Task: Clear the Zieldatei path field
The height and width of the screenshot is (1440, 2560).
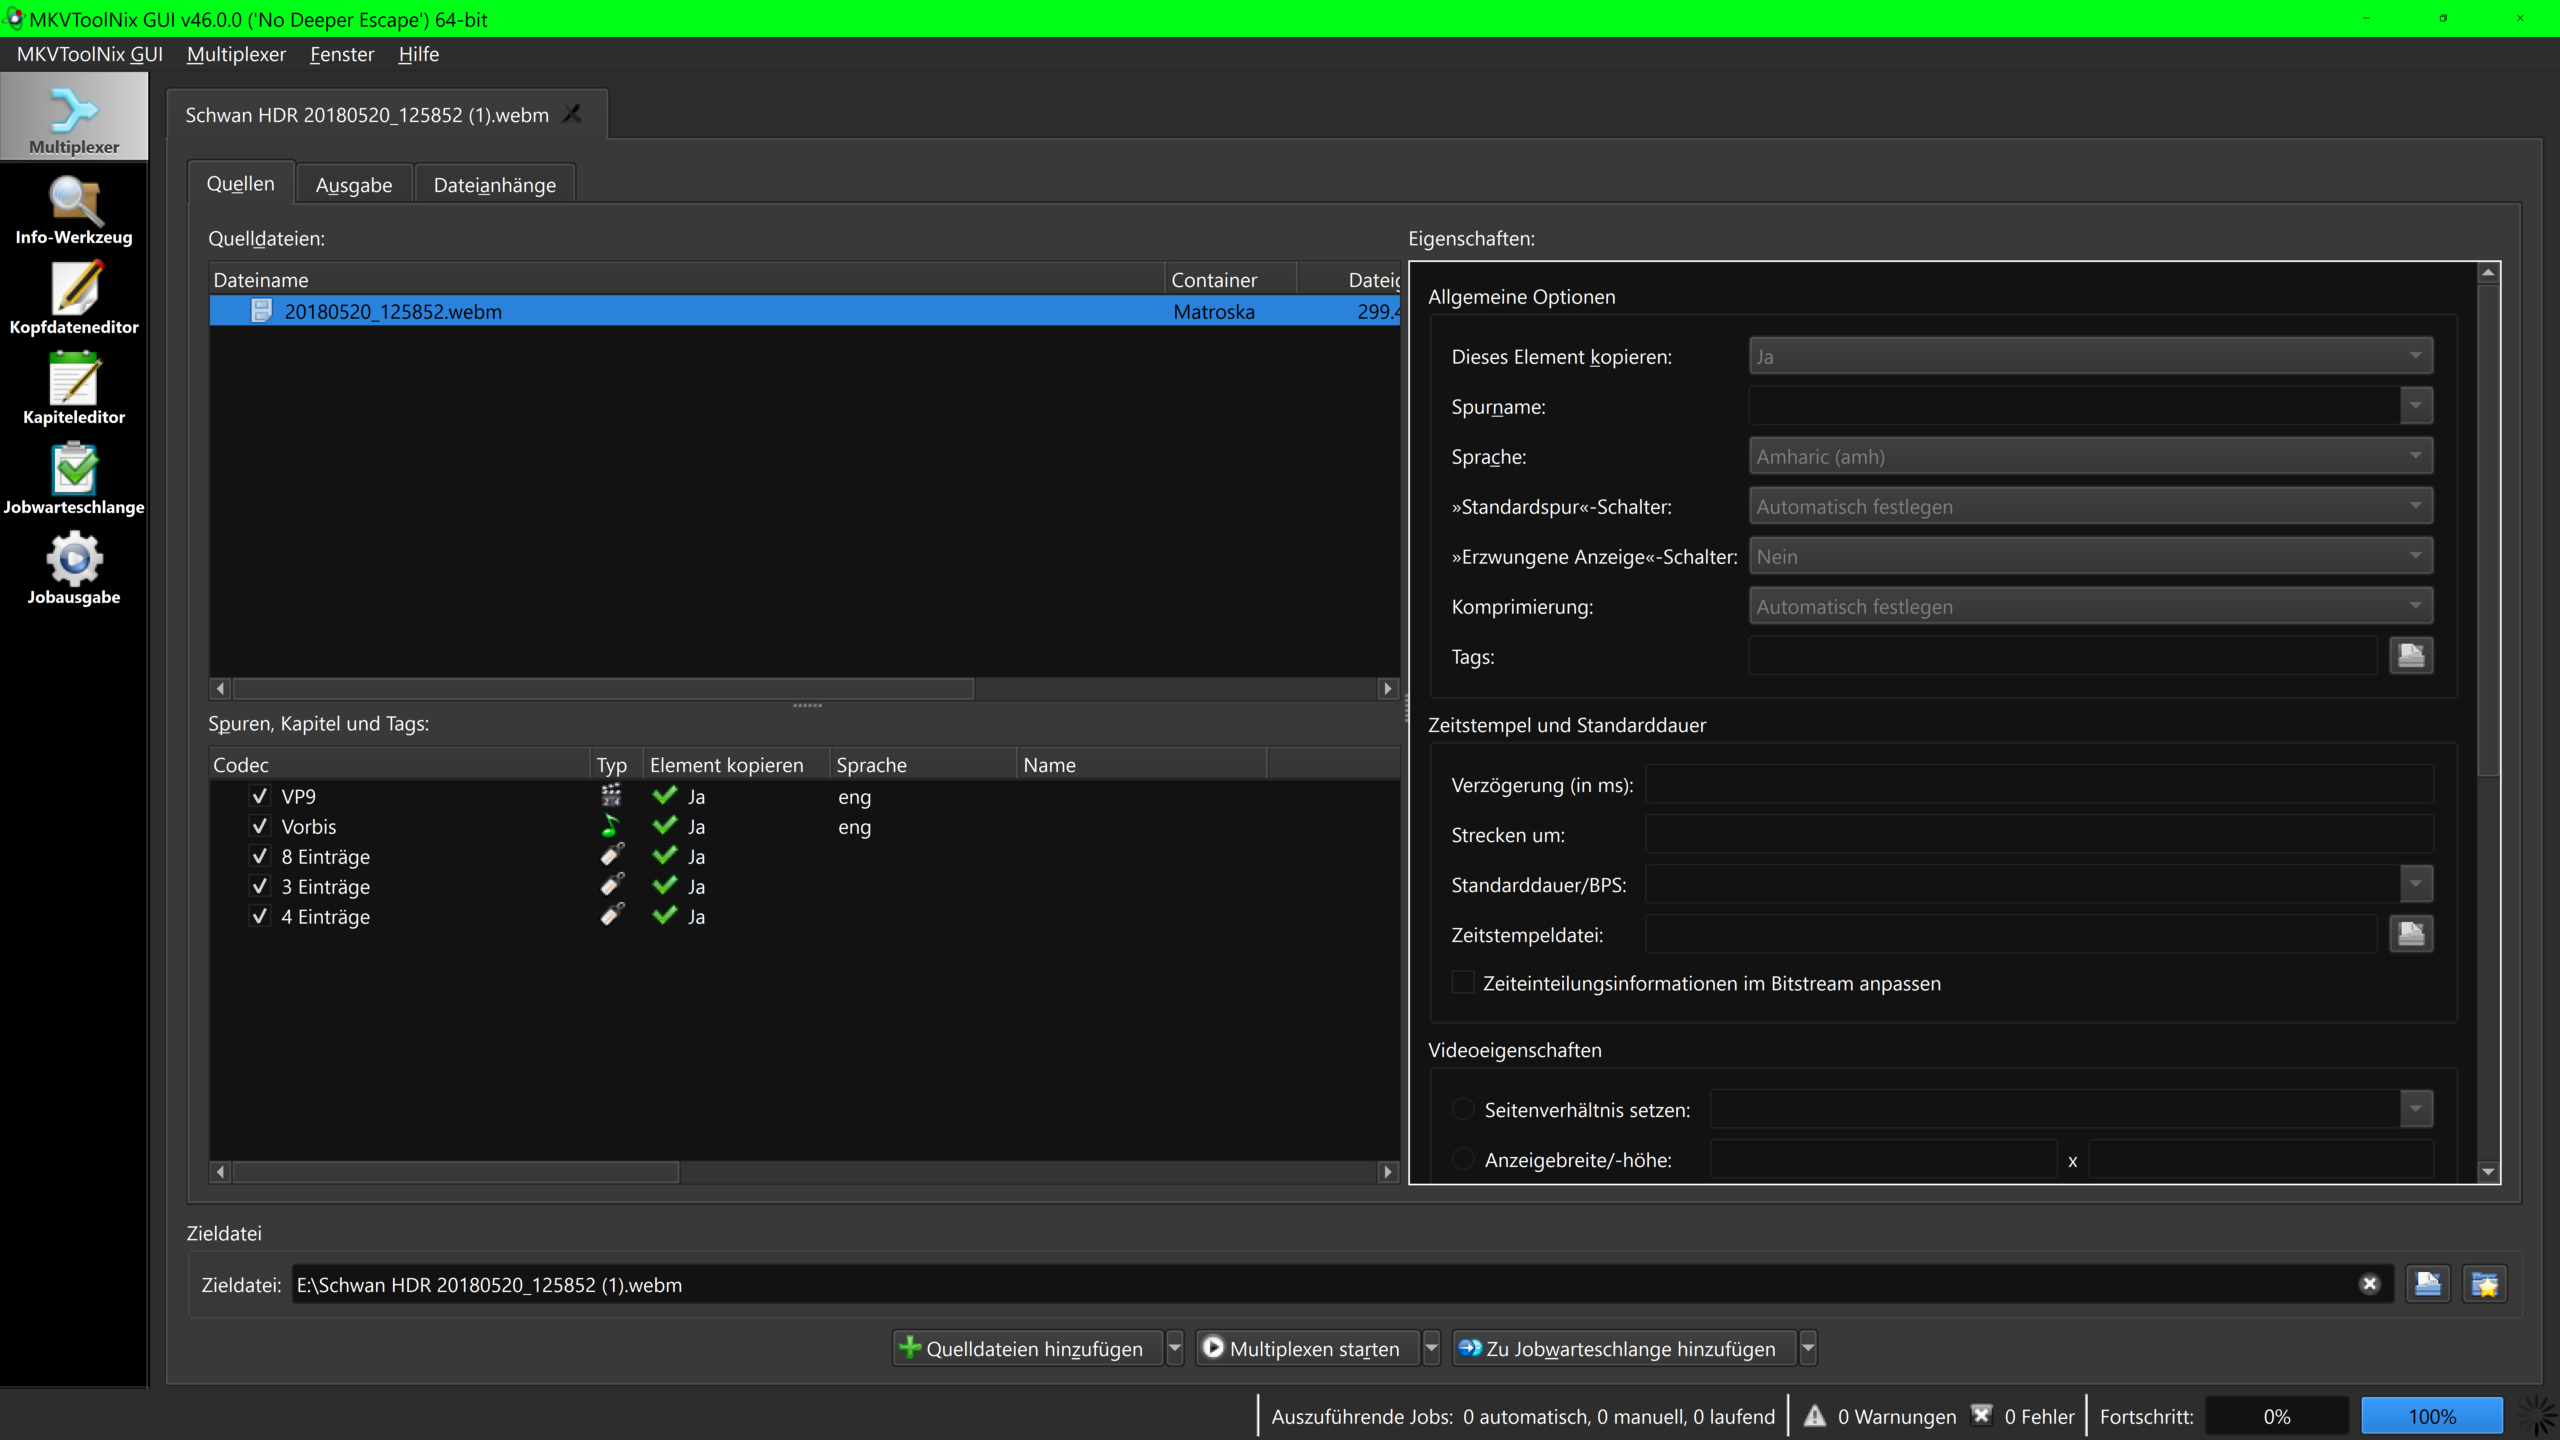Action: click(2369, 1284)
